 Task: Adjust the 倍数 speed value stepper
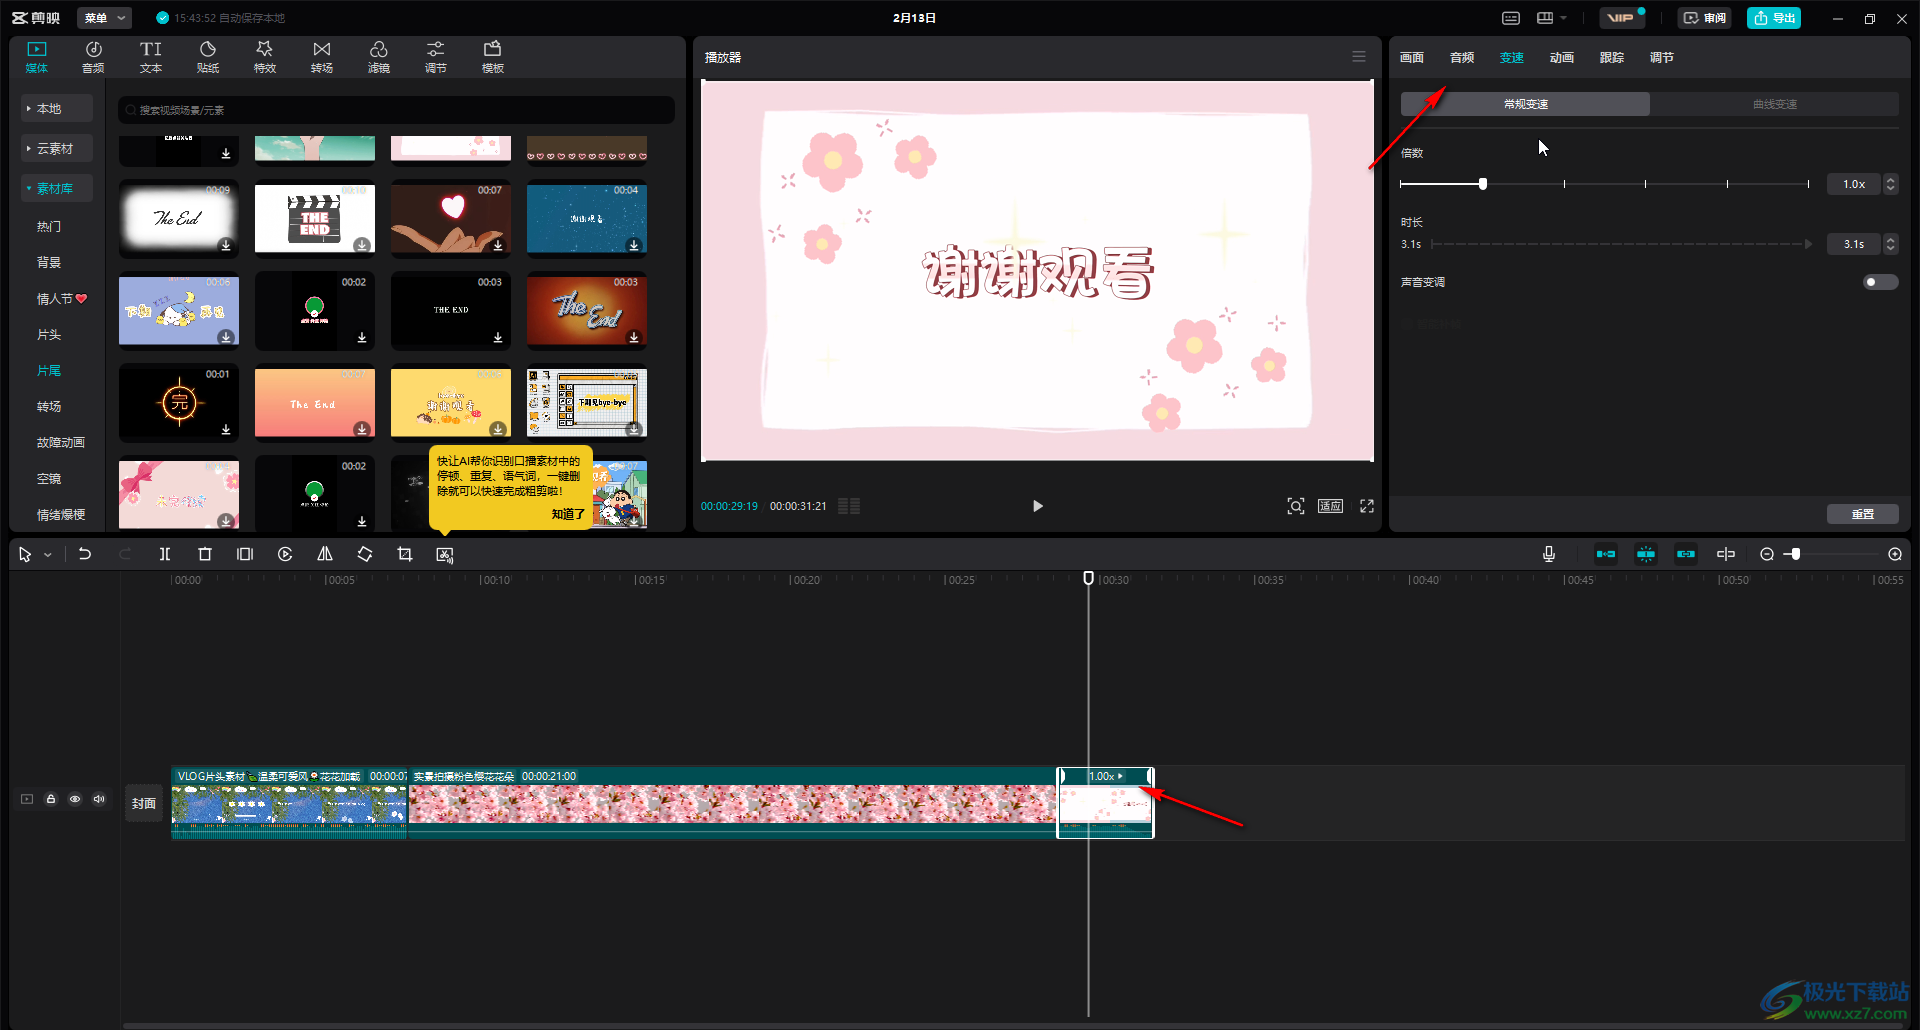coord(1890,184)
